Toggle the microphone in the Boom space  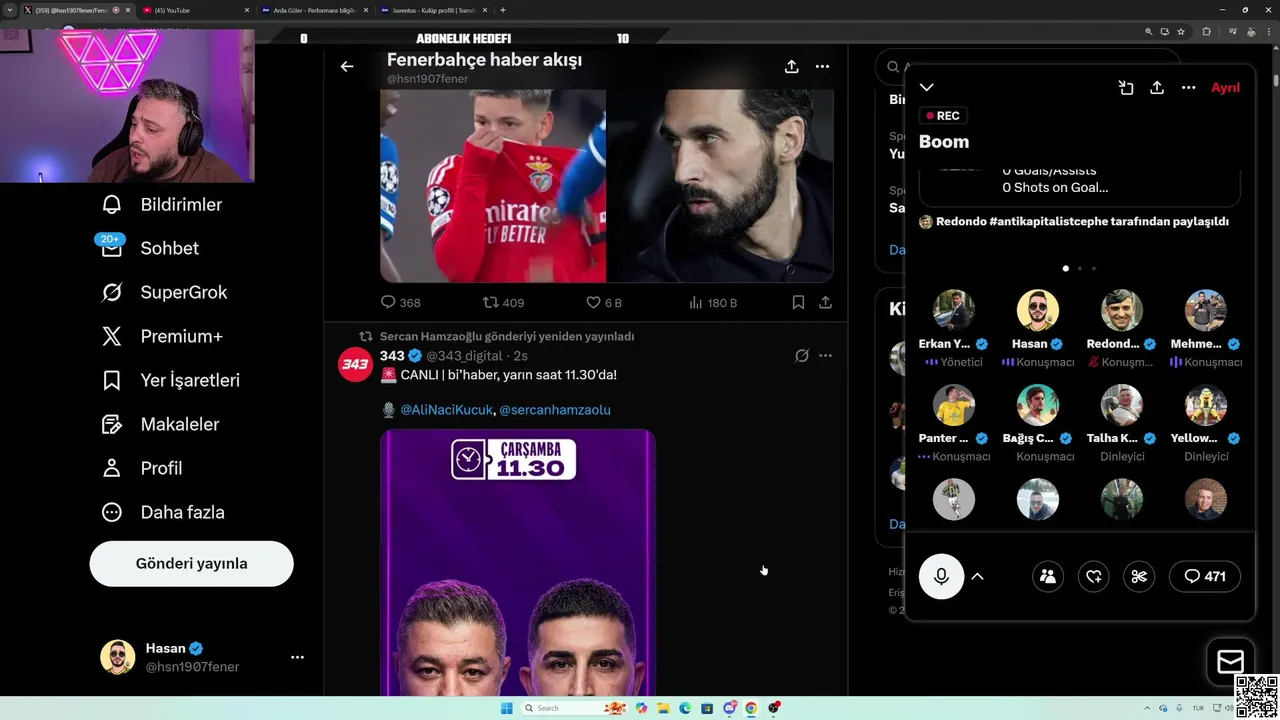[941, 576]
